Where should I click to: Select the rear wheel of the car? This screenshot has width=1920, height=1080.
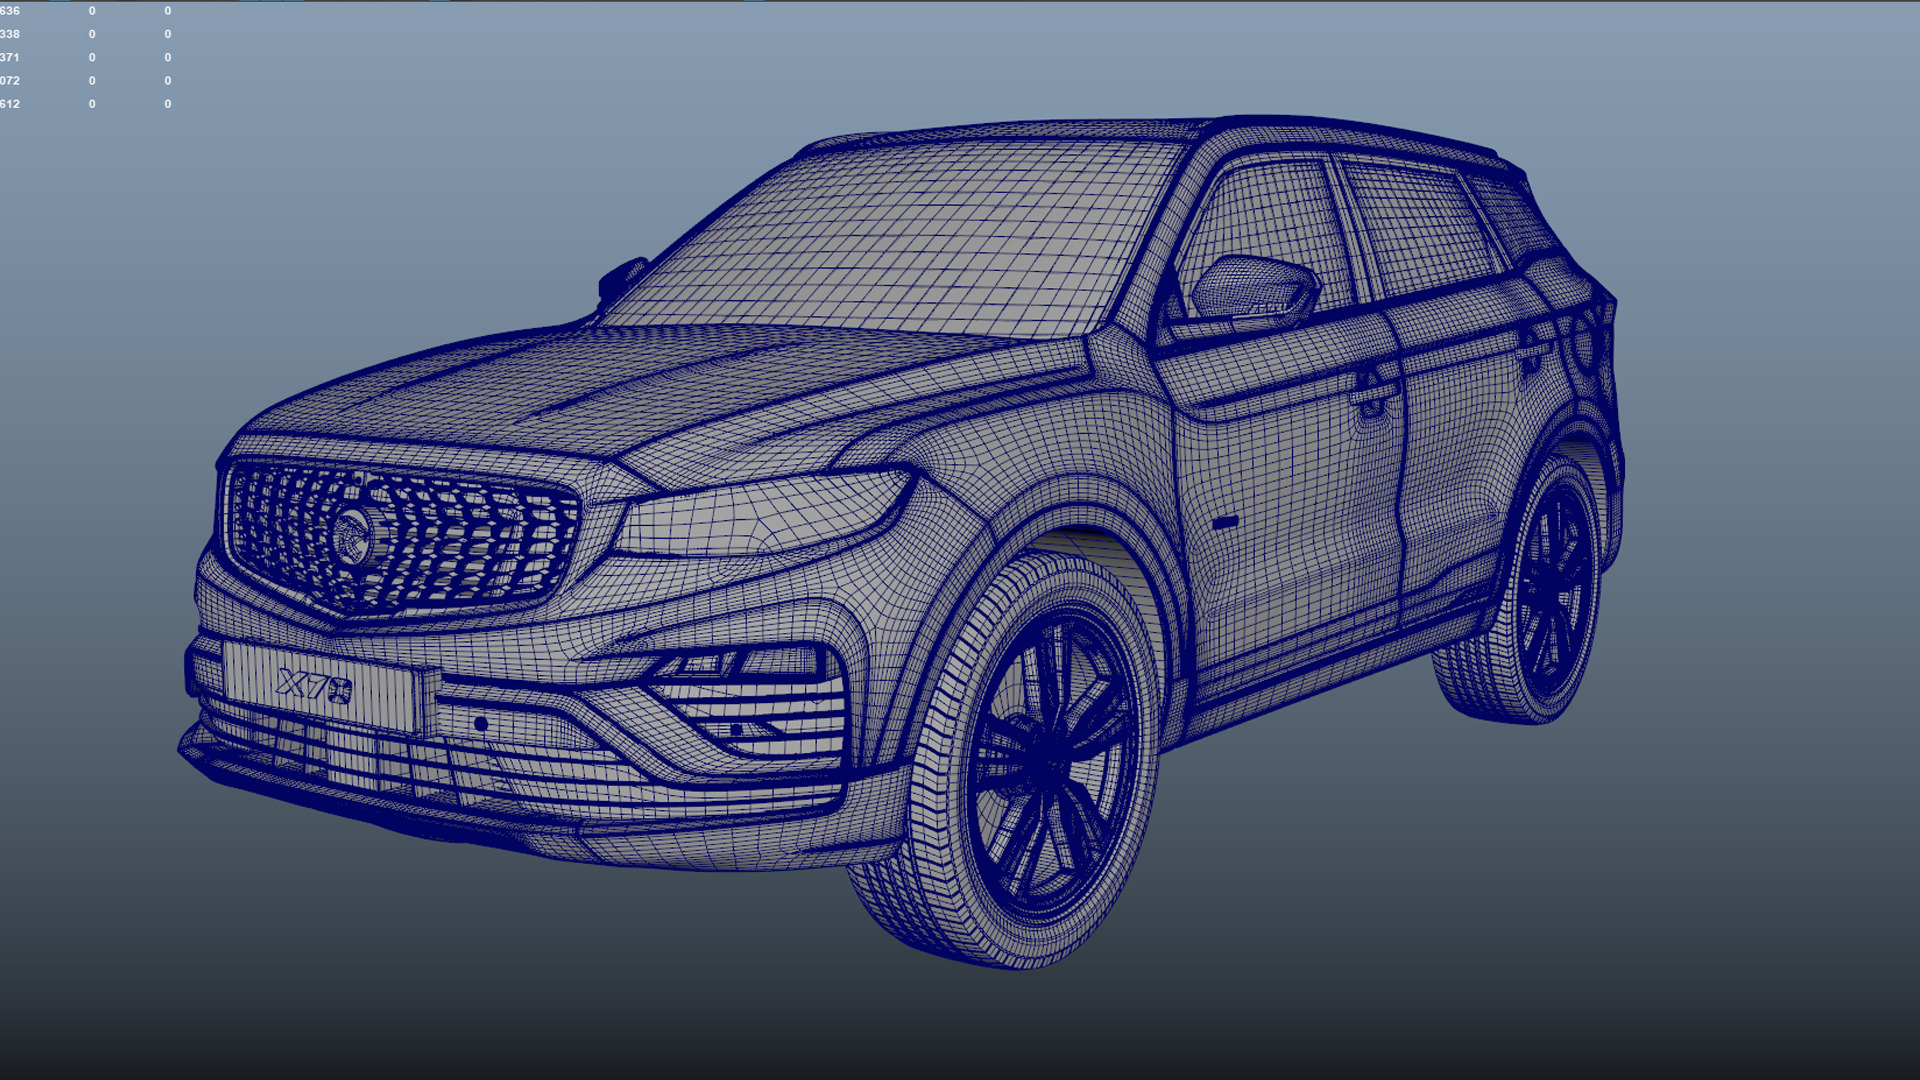(x=1528, y=590)
